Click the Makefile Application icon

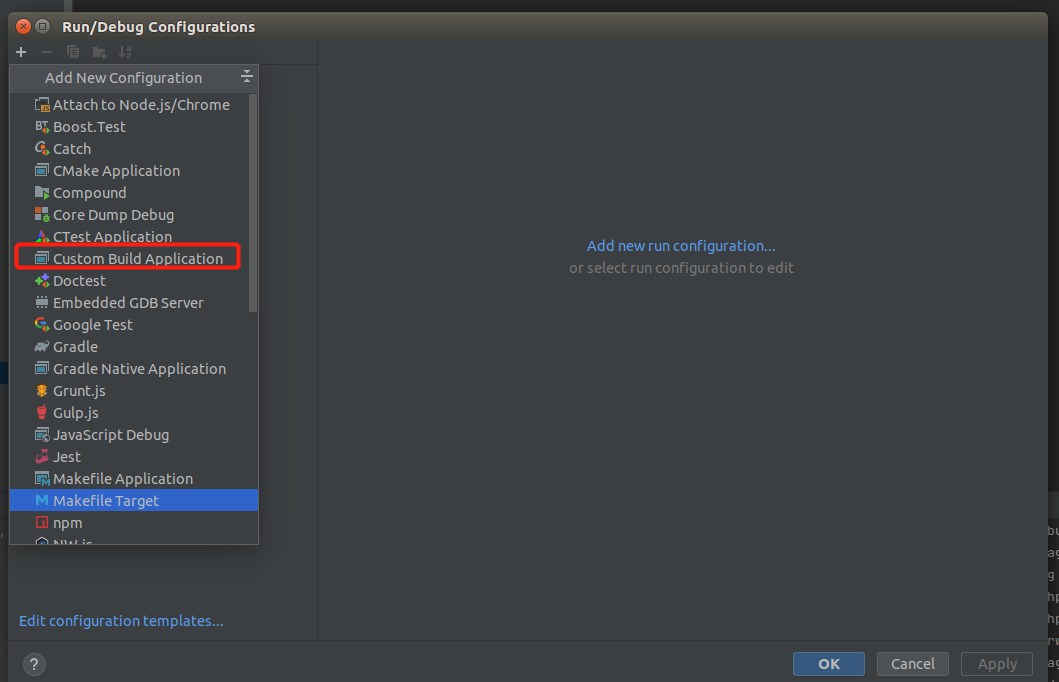(42, 479)
